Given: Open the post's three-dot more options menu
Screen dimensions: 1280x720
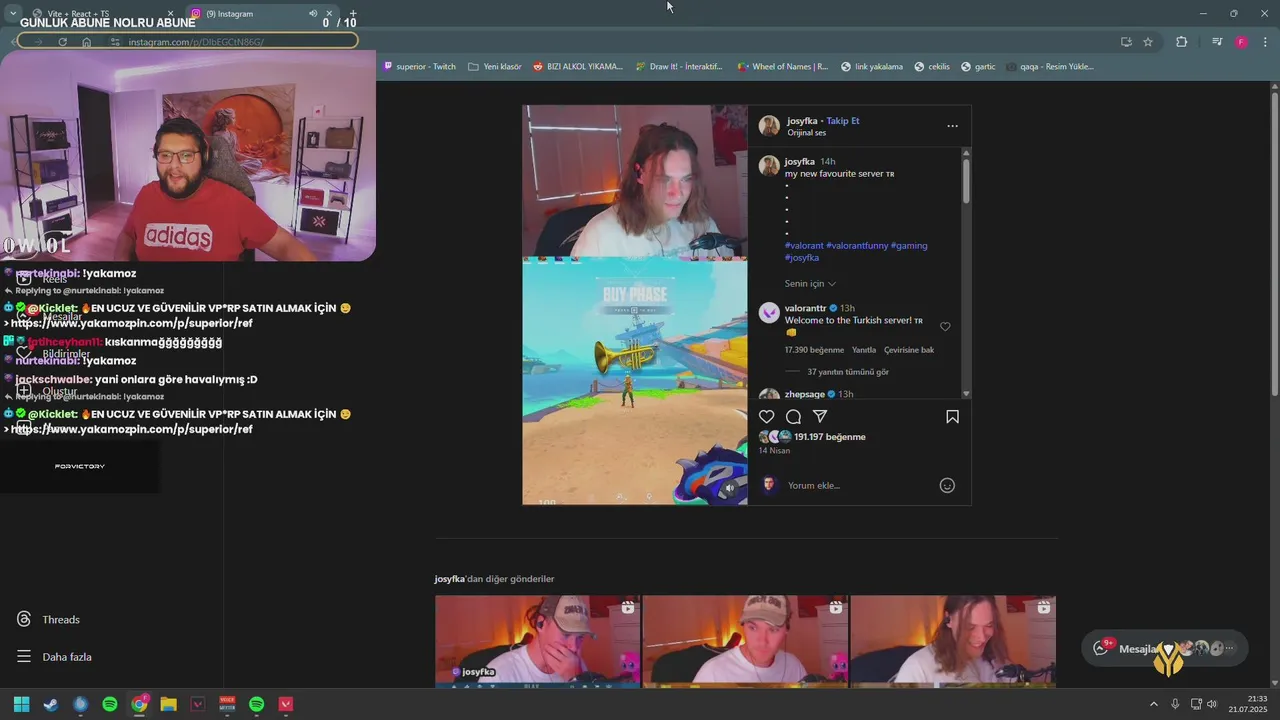Looking at the screenshot, I should [x=952, y=126].
